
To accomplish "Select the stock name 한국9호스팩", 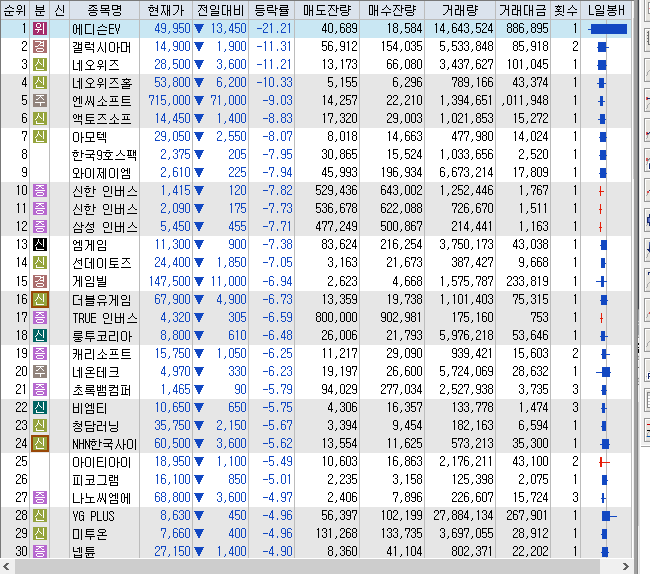I will [x=104, y=155].
